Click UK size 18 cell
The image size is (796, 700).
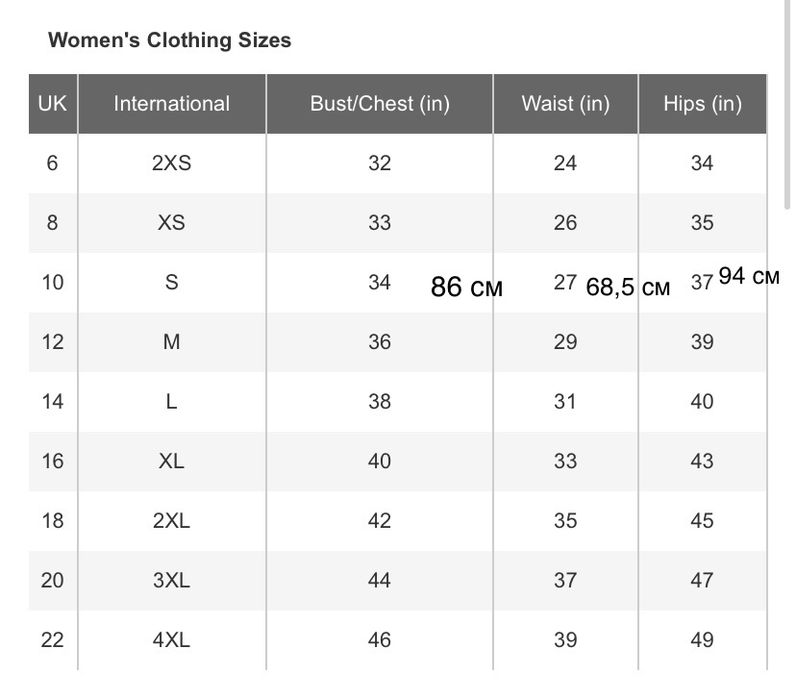pos(52,520)
